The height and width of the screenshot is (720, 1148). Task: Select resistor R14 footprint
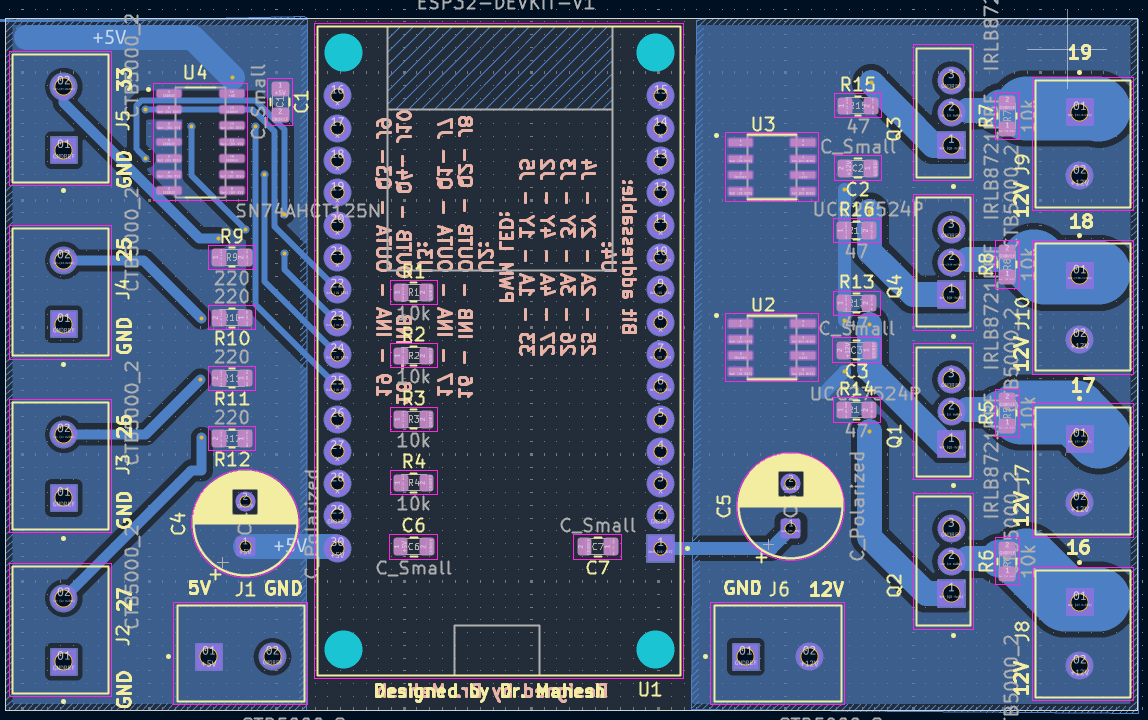click(857, 410)
